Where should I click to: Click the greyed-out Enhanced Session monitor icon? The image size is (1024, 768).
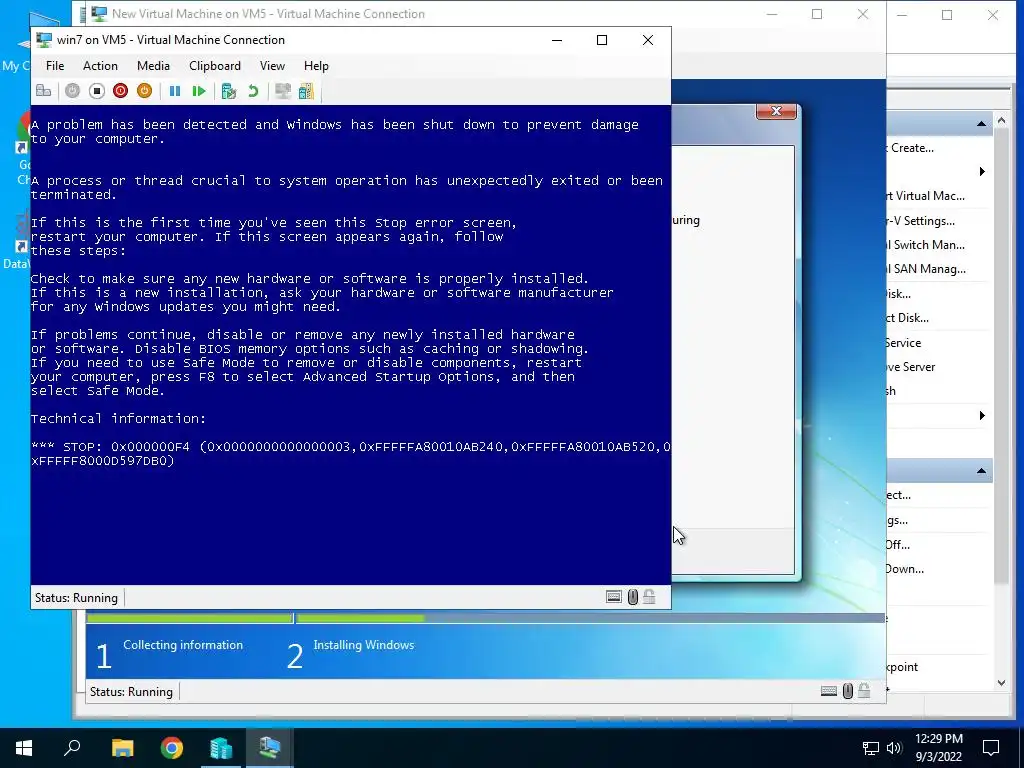[x=283, y=91]
